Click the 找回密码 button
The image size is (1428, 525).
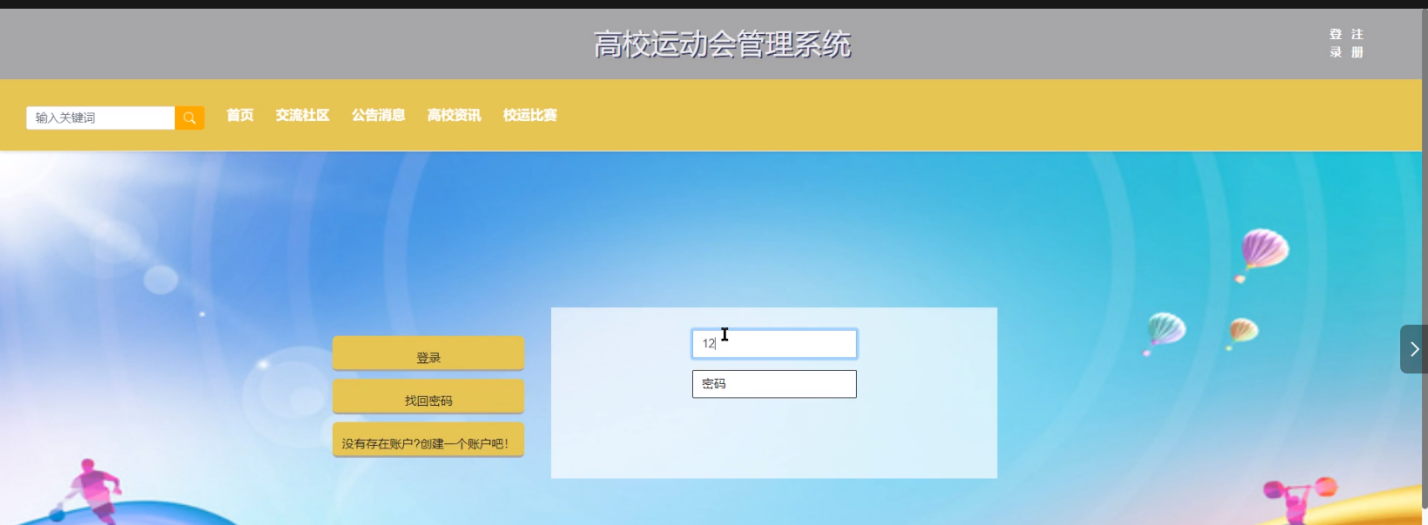coord(428,396)
